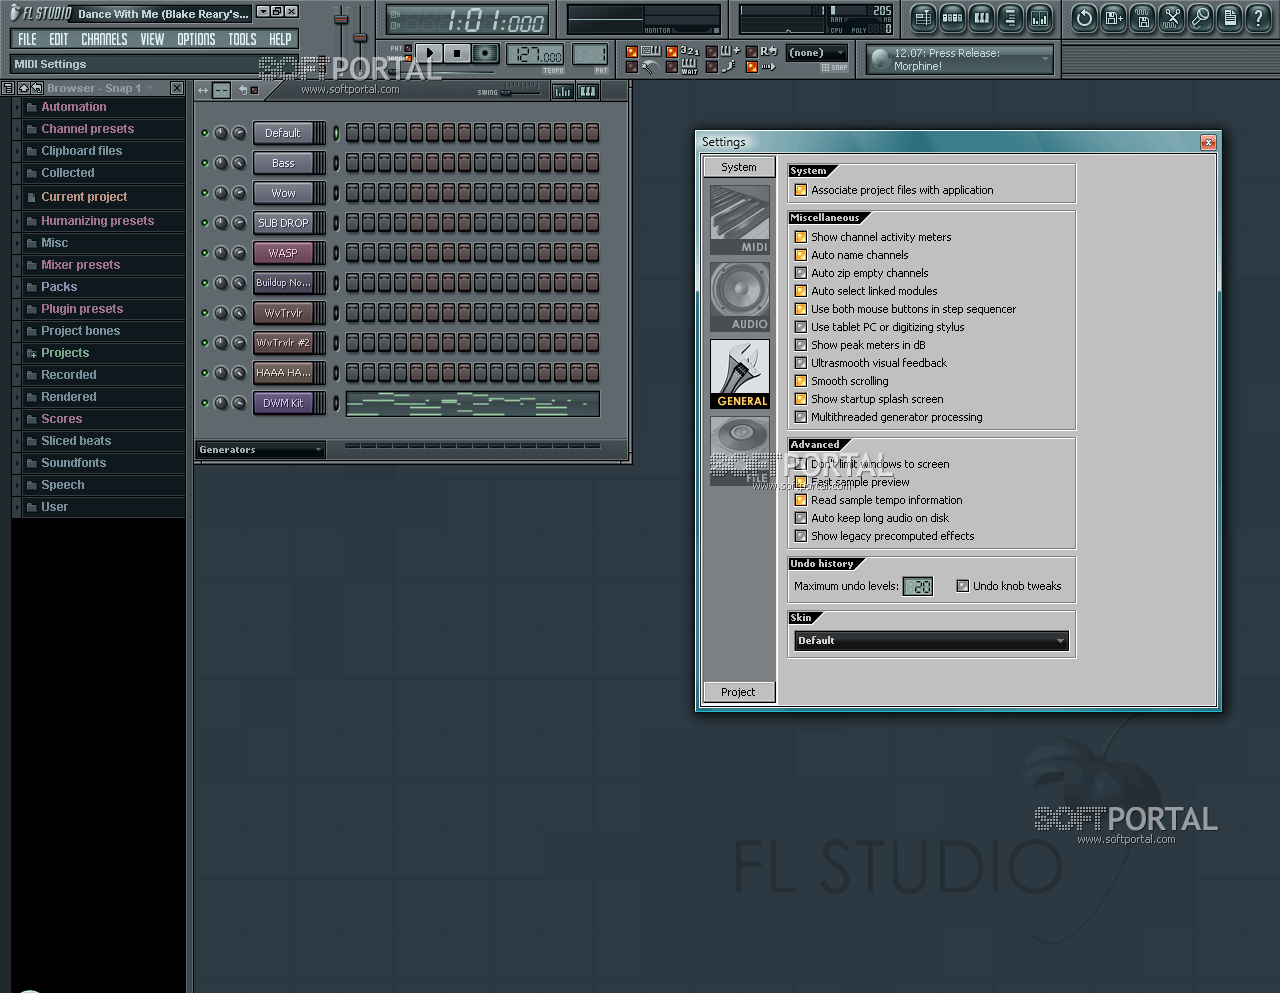
Task: Arm recording with the Record button
Action: pyautogui.click(x=486, y=54)
